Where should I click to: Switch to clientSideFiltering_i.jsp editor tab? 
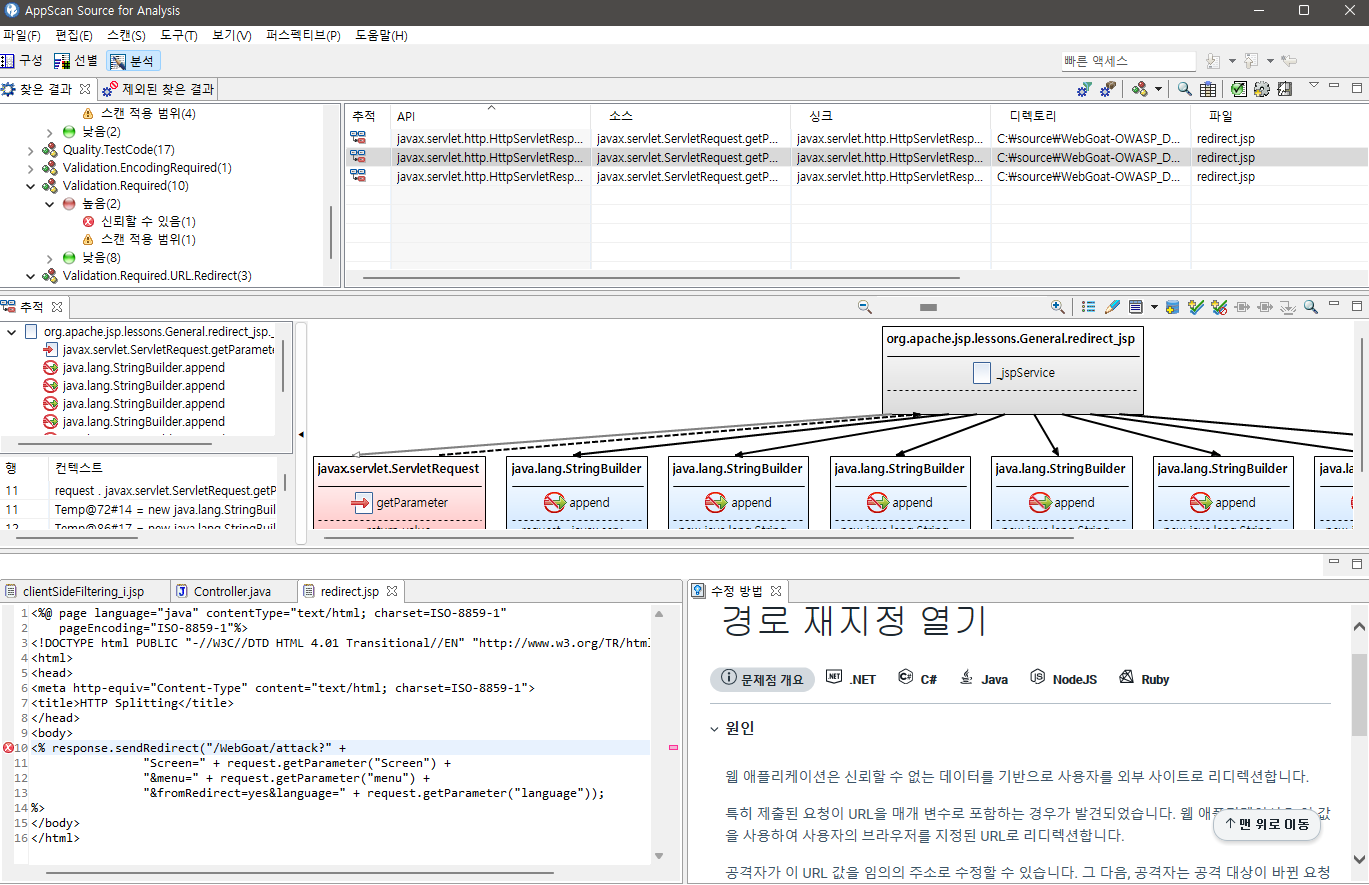coord(83,591)
